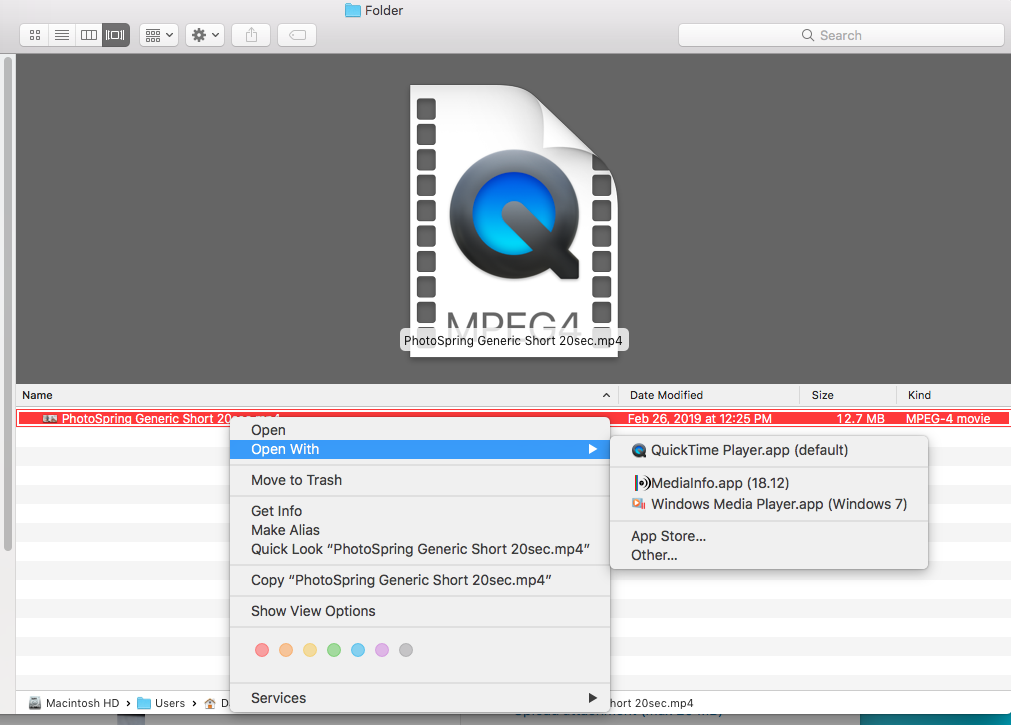Switch to list view
1011x725 pixels.
62,35
